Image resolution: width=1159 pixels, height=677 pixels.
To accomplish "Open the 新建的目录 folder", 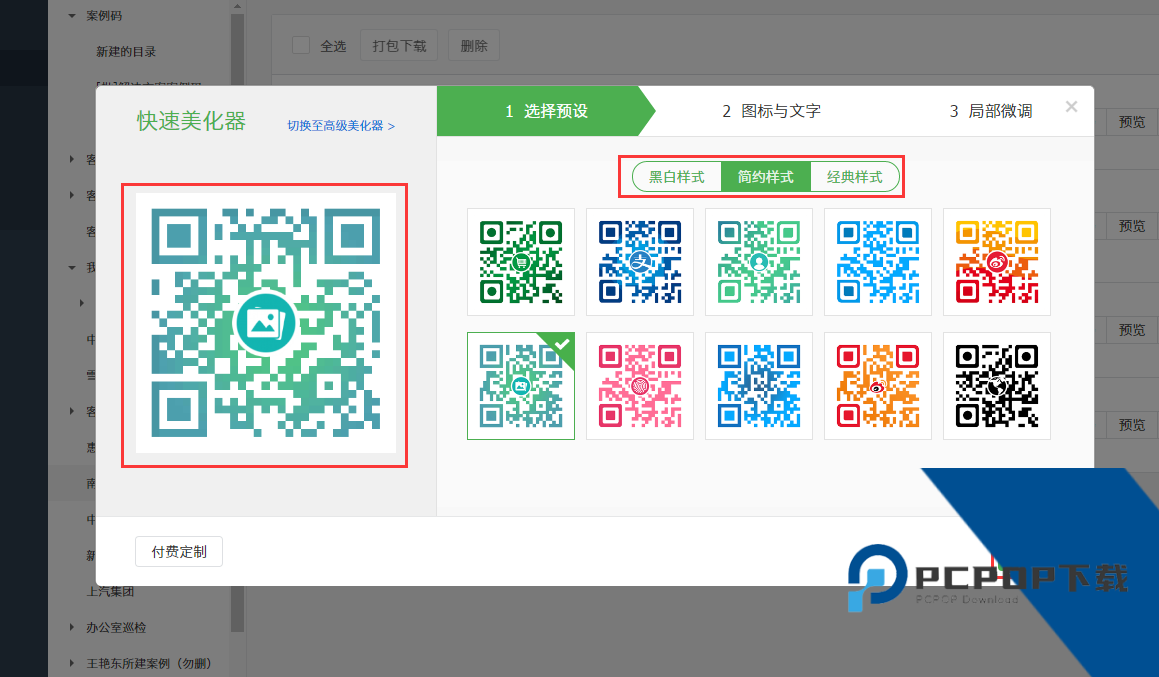I will (x=126, y=52).
